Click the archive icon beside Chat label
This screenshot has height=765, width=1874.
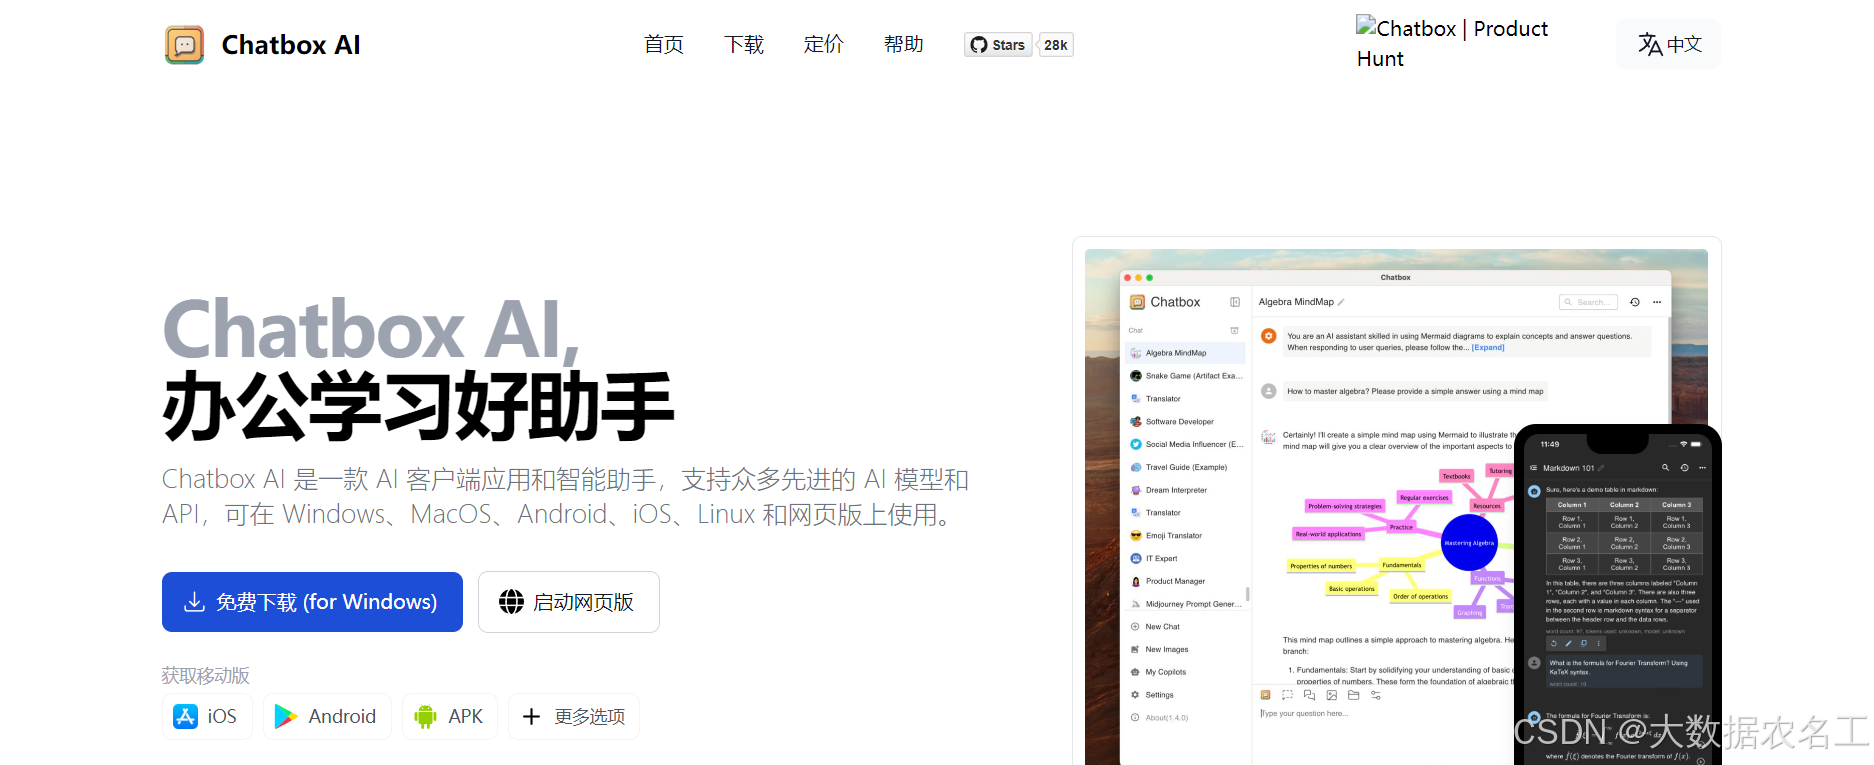[x=1234, y=330]
